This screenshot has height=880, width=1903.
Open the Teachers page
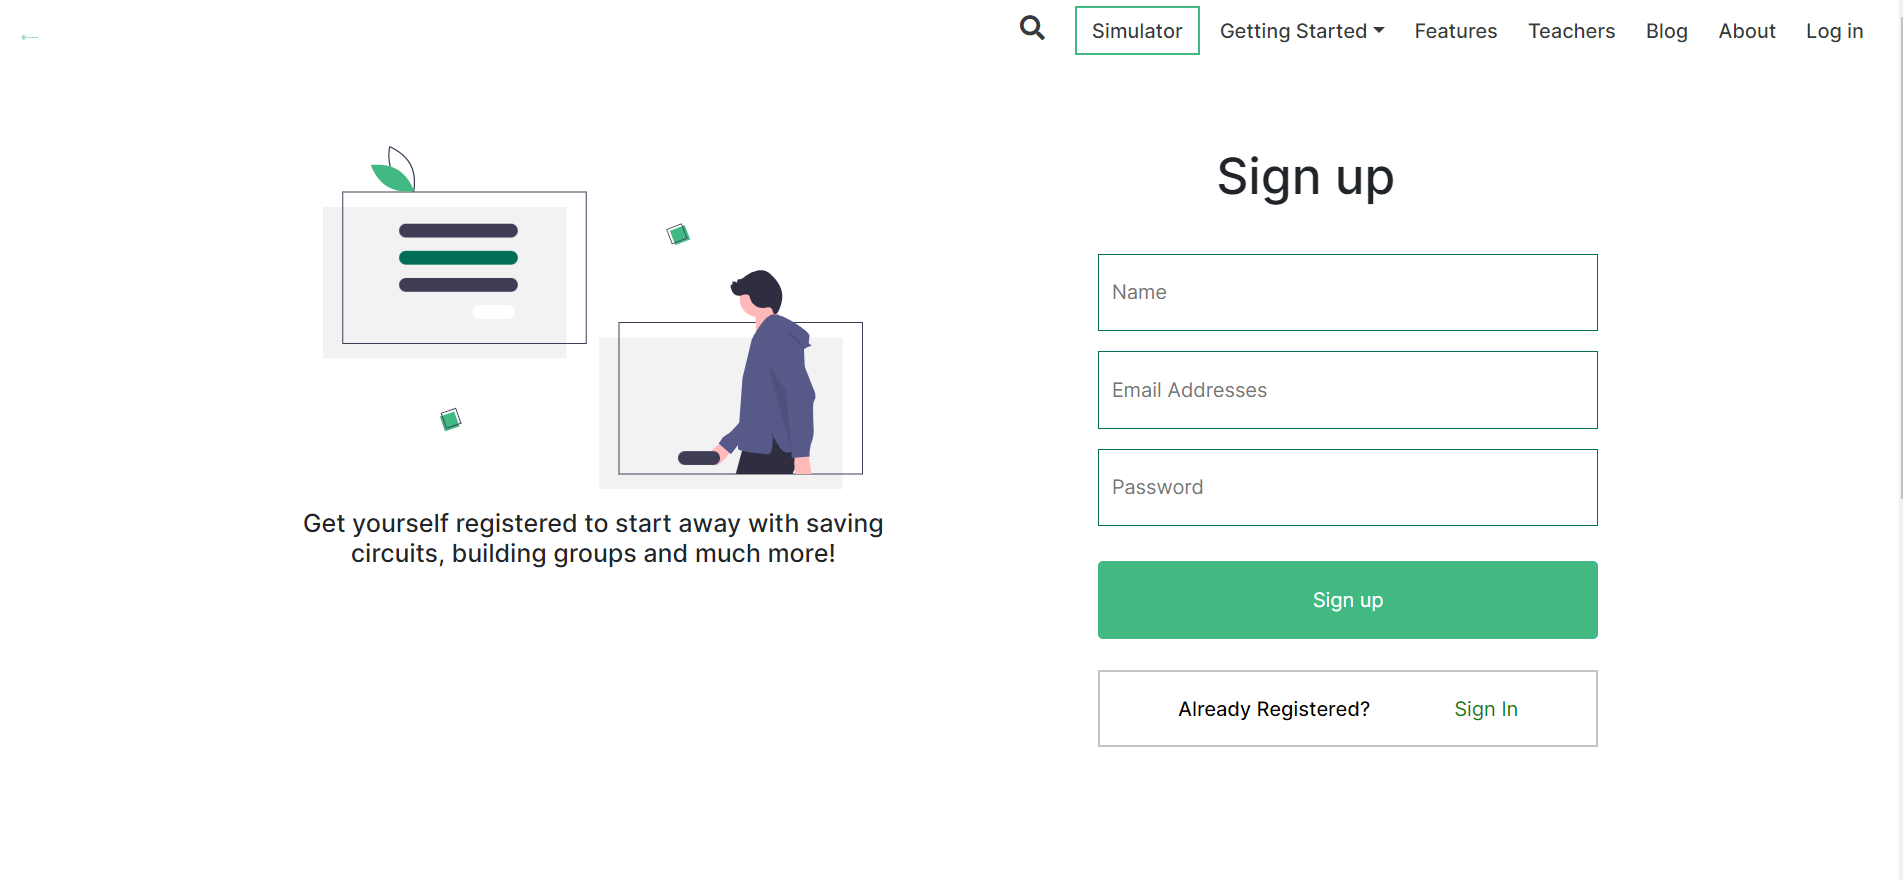(x=1571, y=31)
